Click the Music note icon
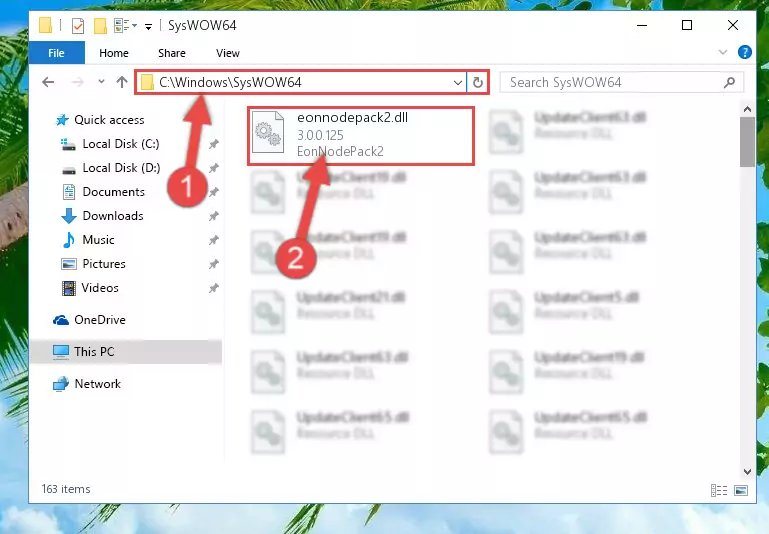This screenshot has height=534, width=769. pos(69,240)
